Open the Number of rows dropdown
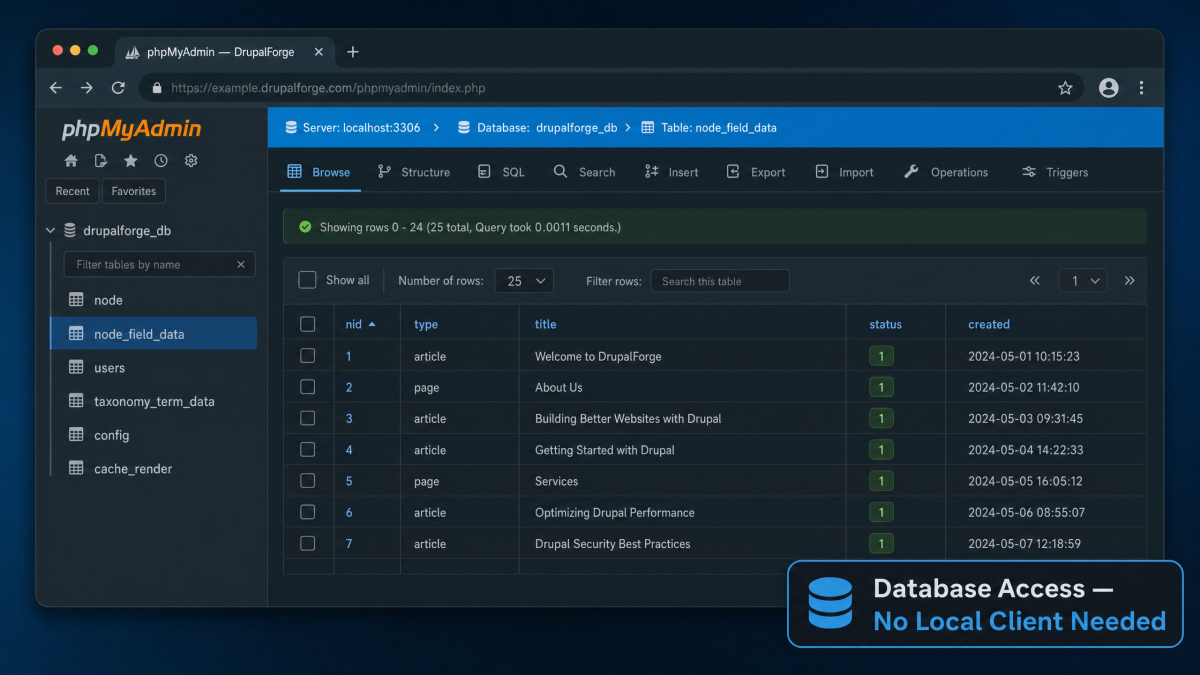The height and width of the screenshot is (675, 1200). (x=524, y=281)
